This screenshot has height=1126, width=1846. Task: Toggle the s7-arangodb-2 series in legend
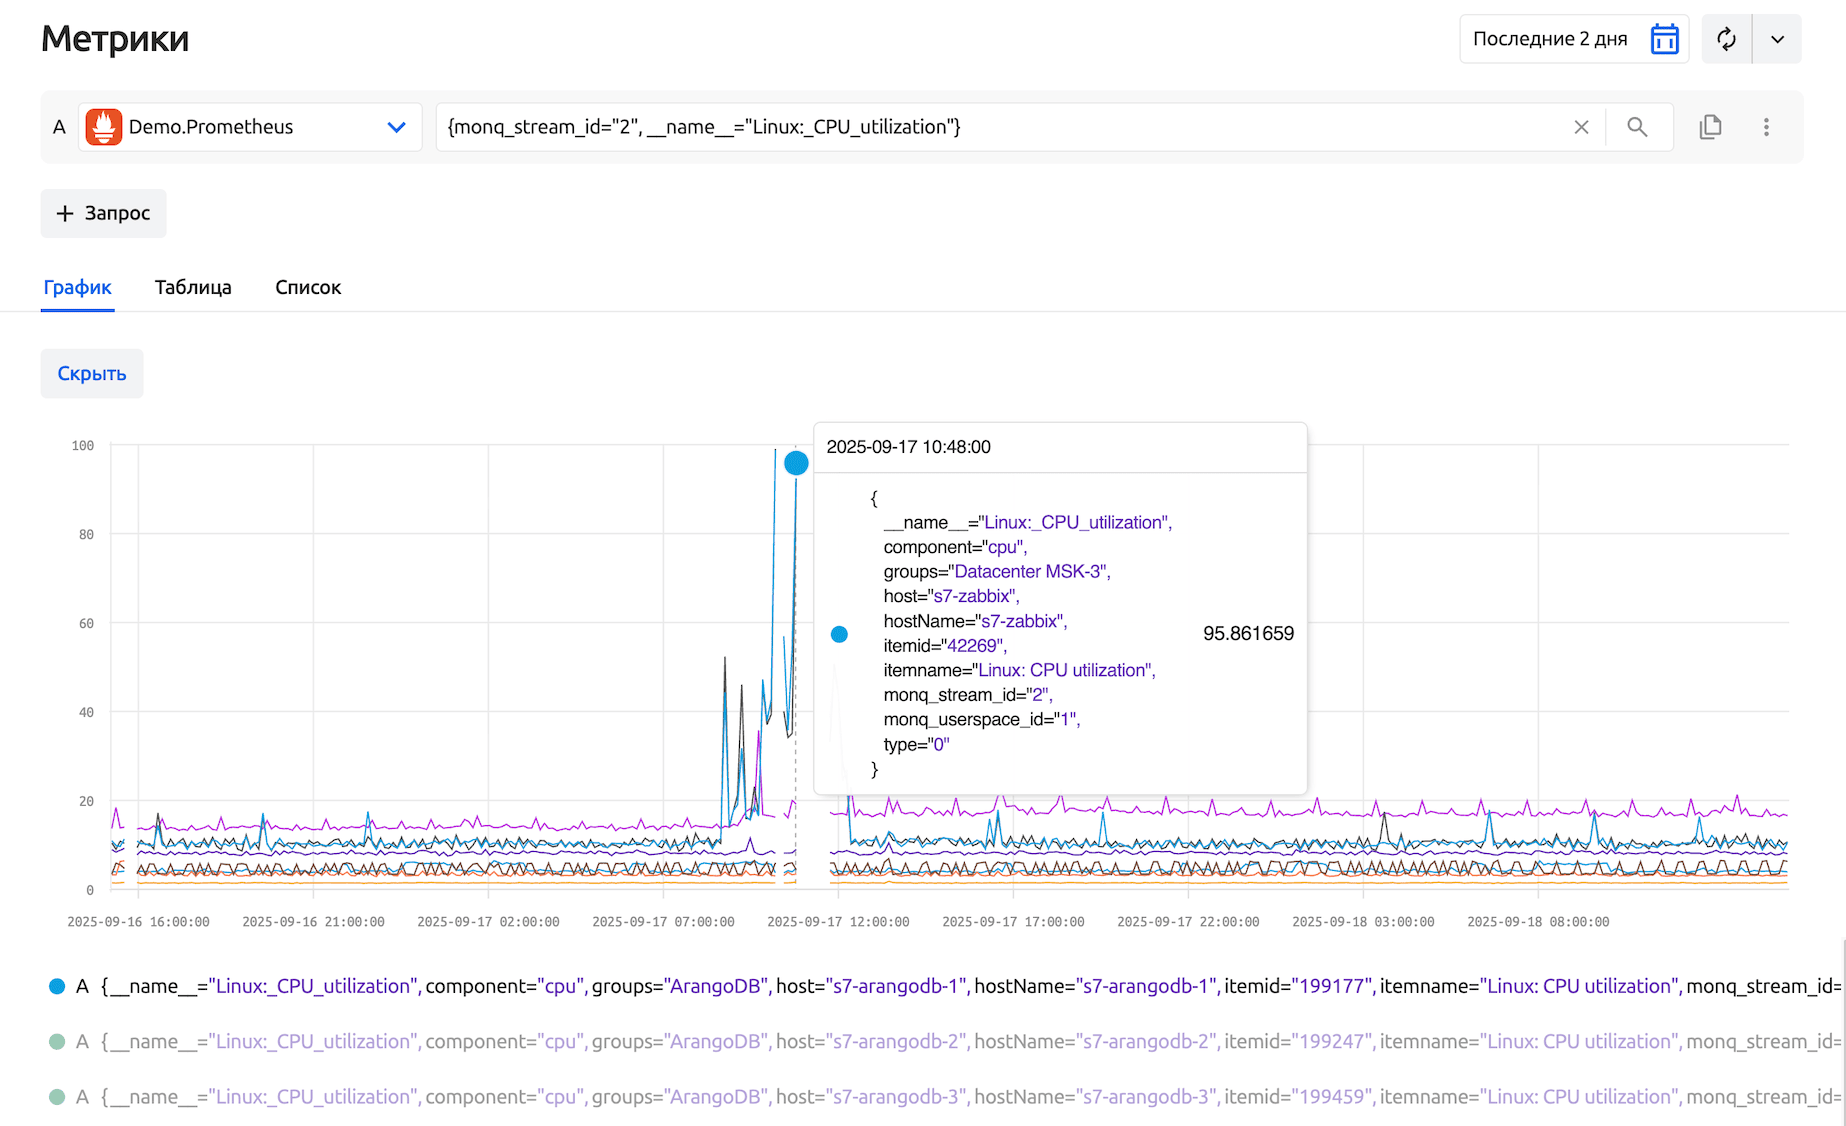pos(57,1041)
